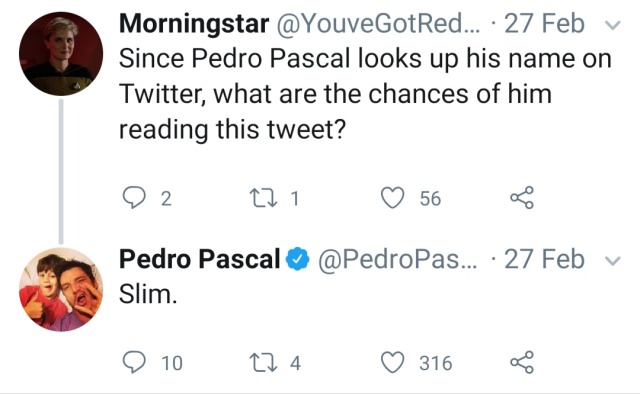Reply to Morningstar's tweet via comment icon
This screenshot has height=395, width=640.
134,198
